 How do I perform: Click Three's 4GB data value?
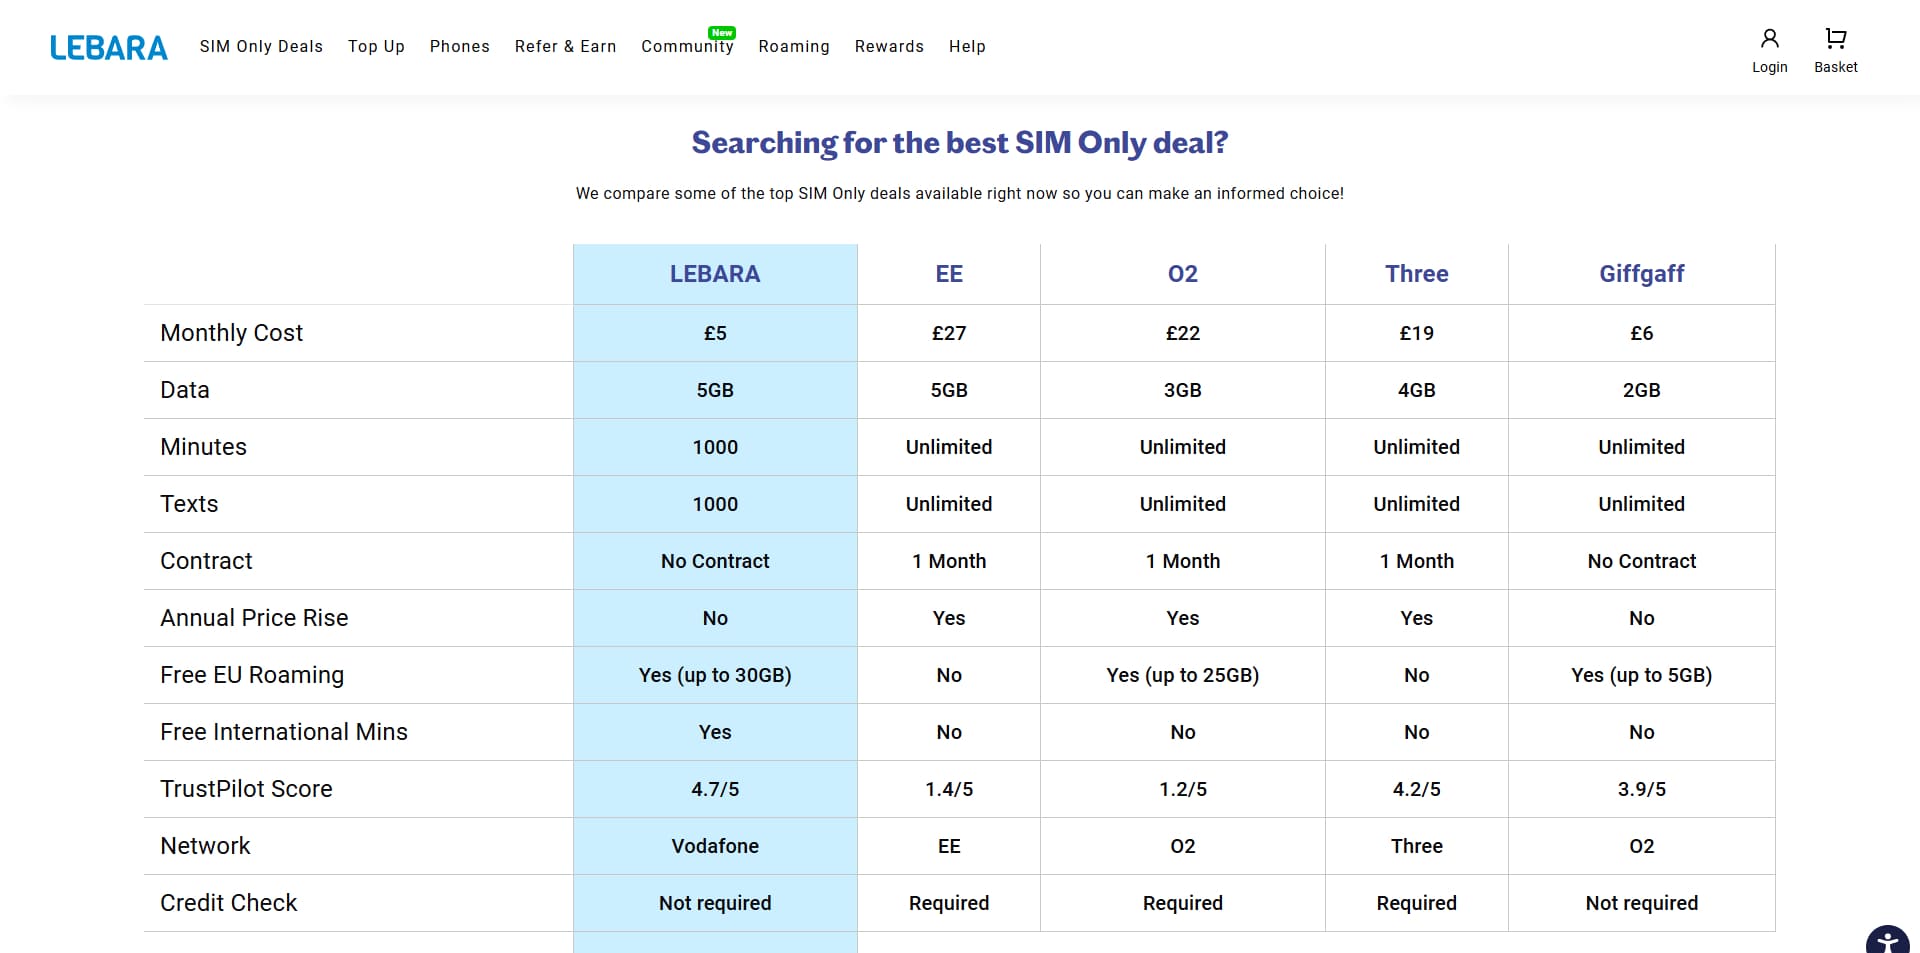1417,390
